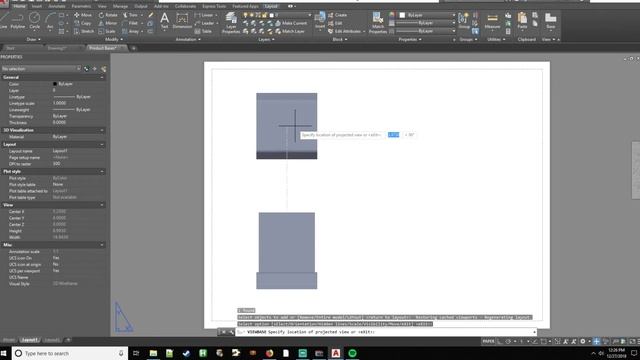640x360 pixels.
Task: Toggle the object snap status bar icon
Action: tap(544, 341)
